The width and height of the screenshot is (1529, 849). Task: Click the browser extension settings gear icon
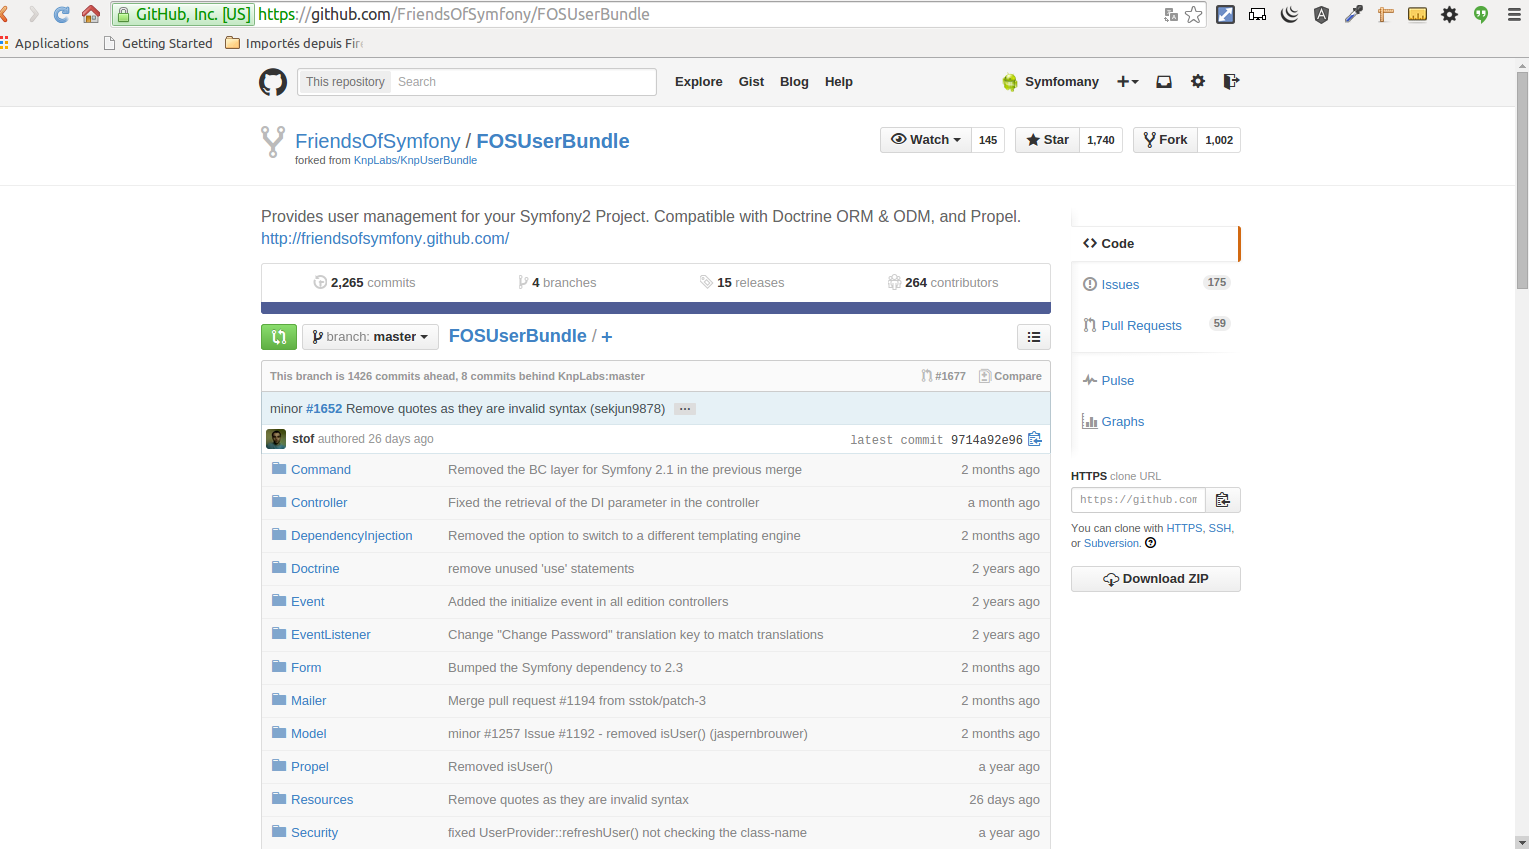click(x=1449, y=14)
